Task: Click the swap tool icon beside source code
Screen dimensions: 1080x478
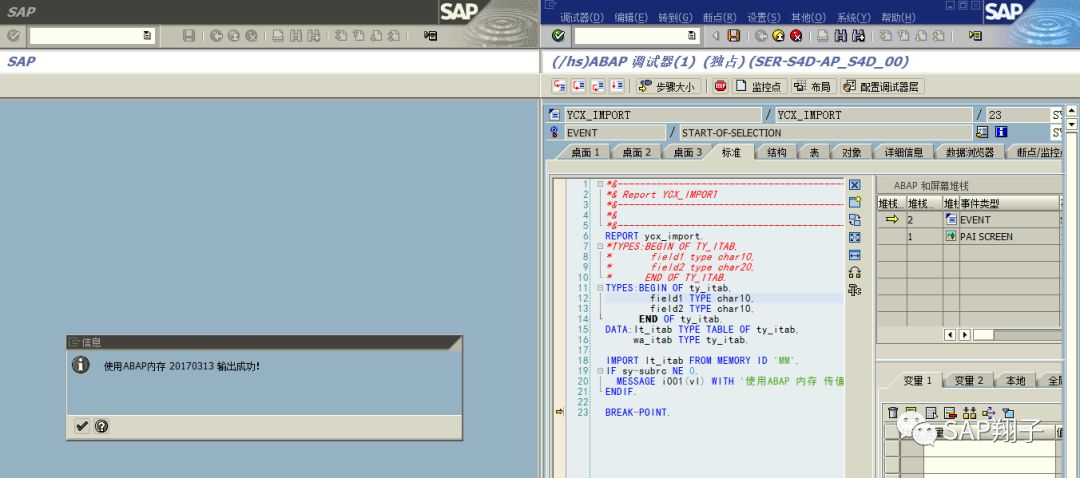Action: [x=855, y=220]
